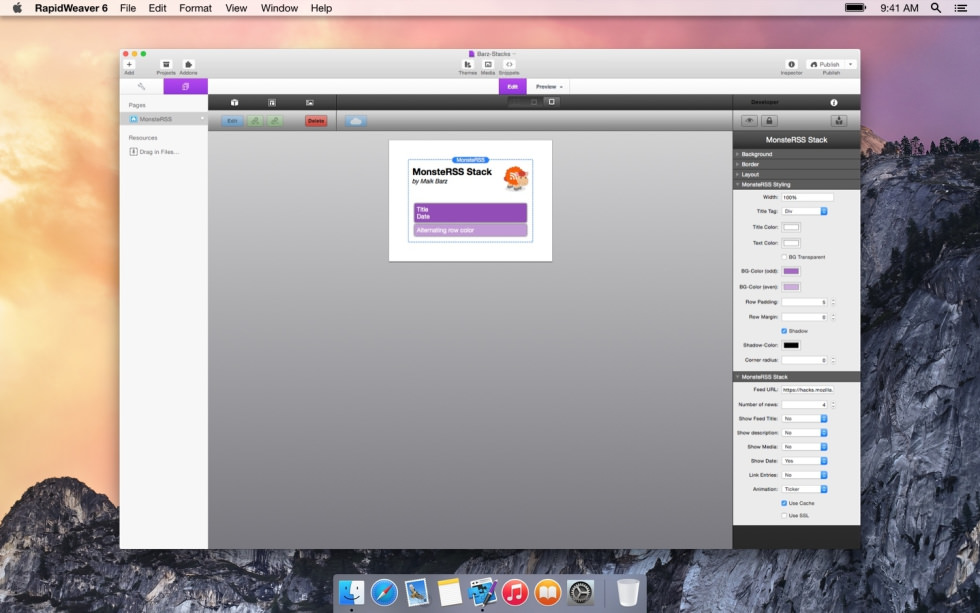
Task: Switch to the purple Edit mode tab
Action: (512, 86)
